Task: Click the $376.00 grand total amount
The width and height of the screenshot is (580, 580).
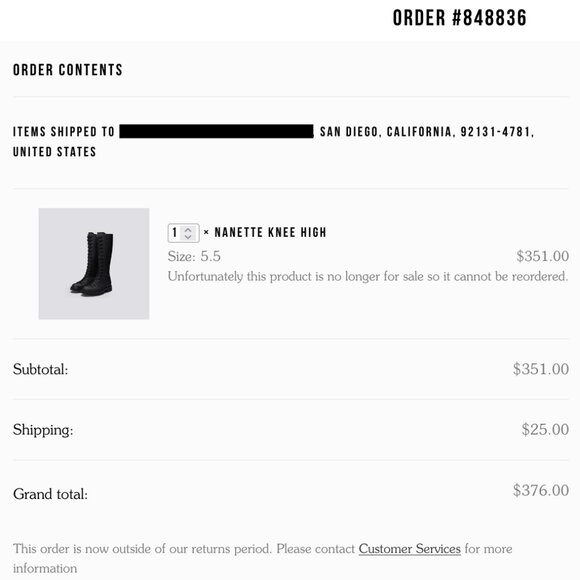Action: pyautogui.click(x=541, y=490)
